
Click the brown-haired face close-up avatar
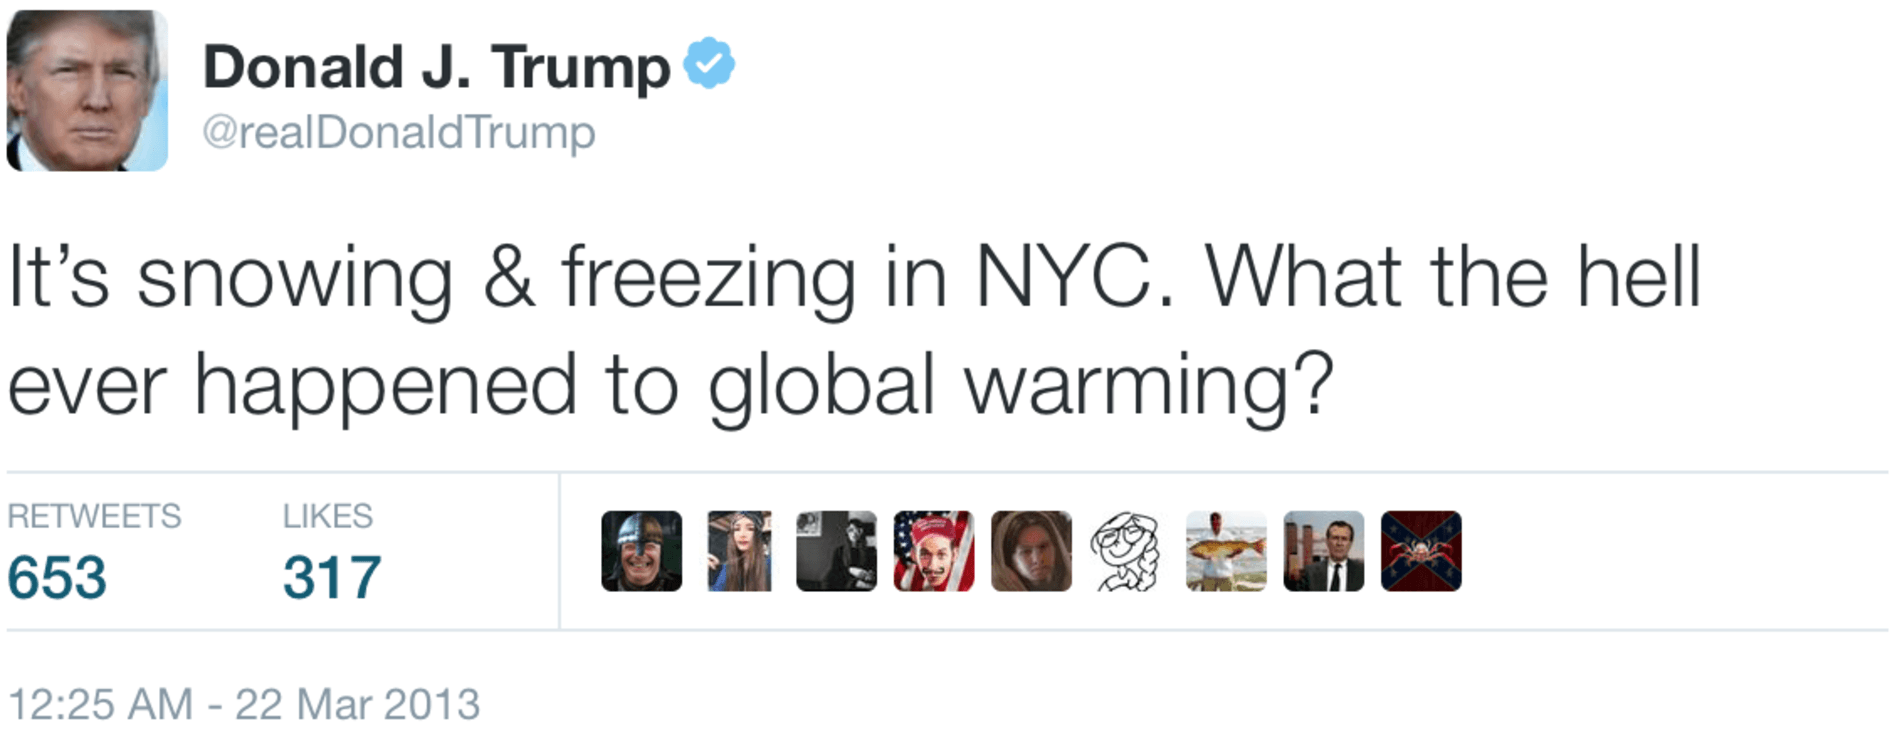pos(1031,551)
